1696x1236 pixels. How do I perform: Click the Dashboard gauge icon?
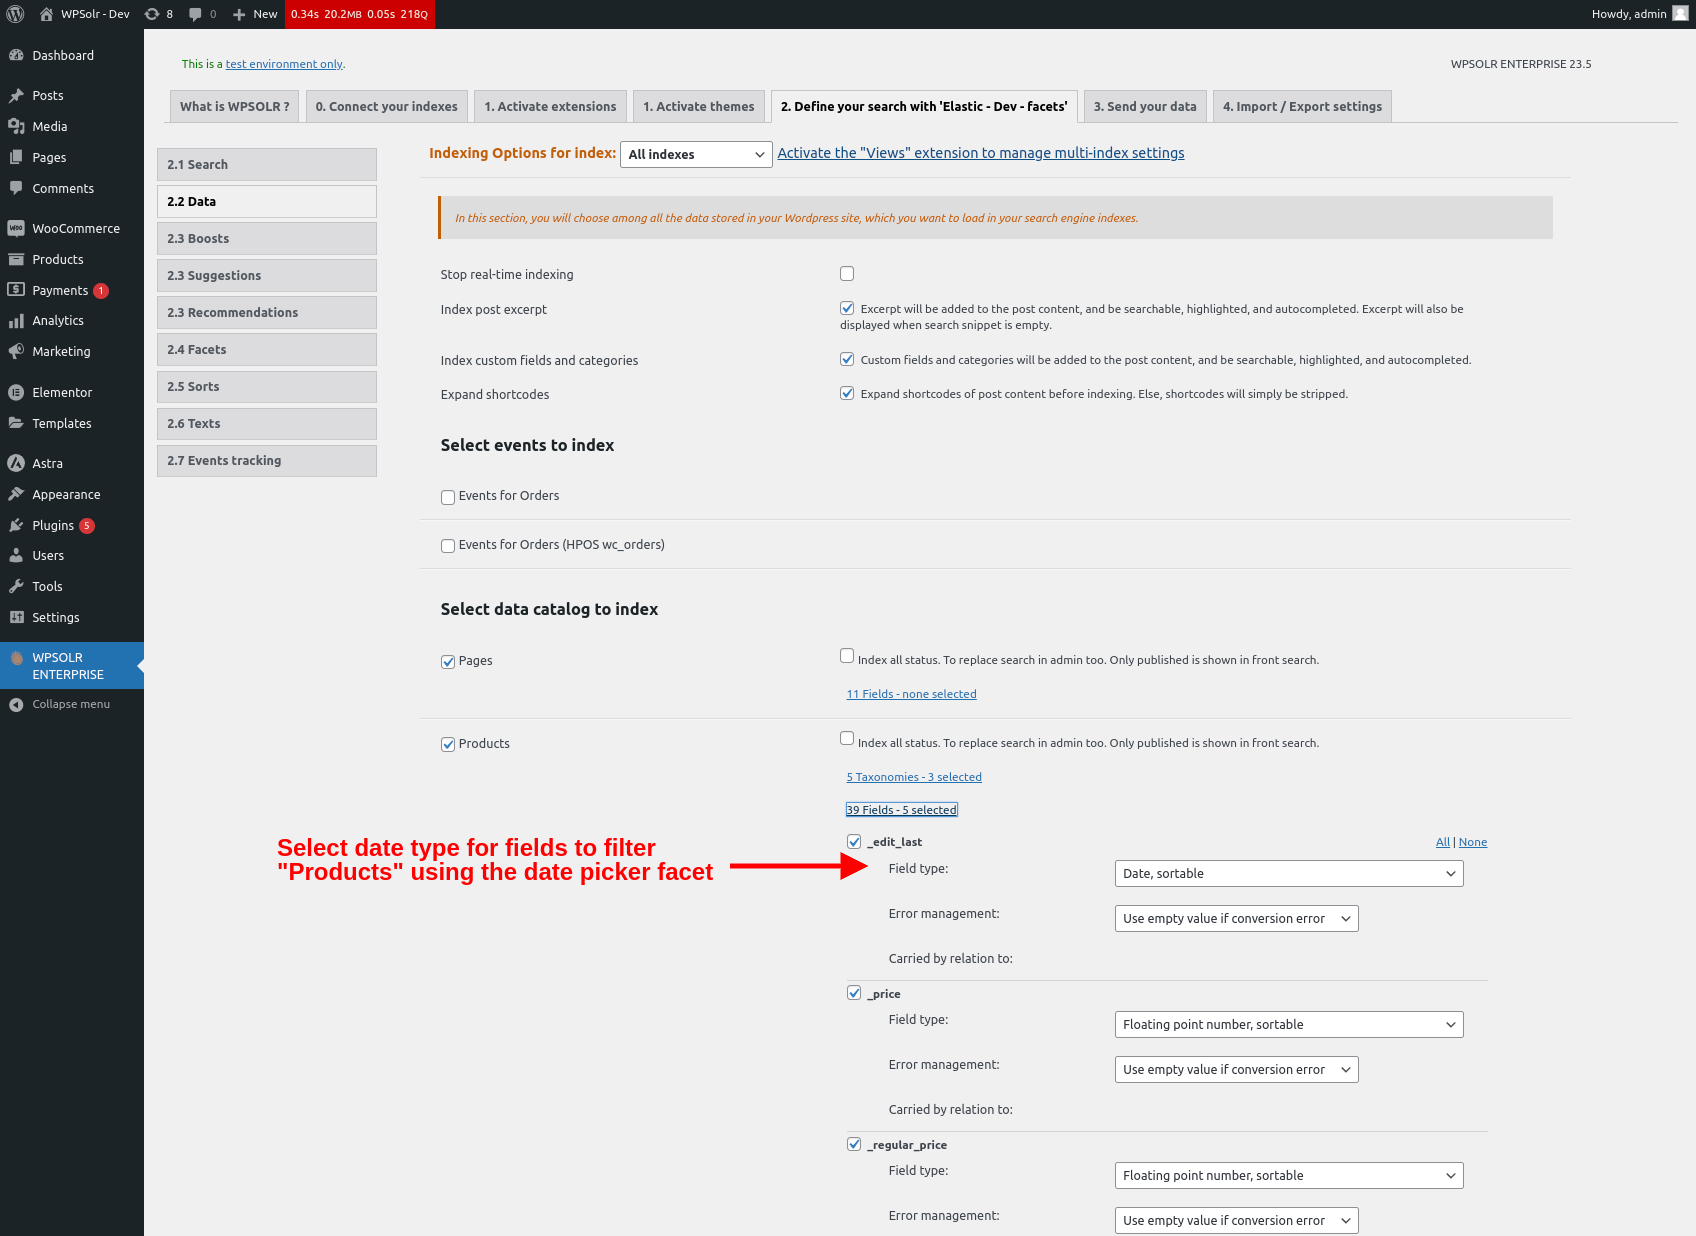coord(16,55)
